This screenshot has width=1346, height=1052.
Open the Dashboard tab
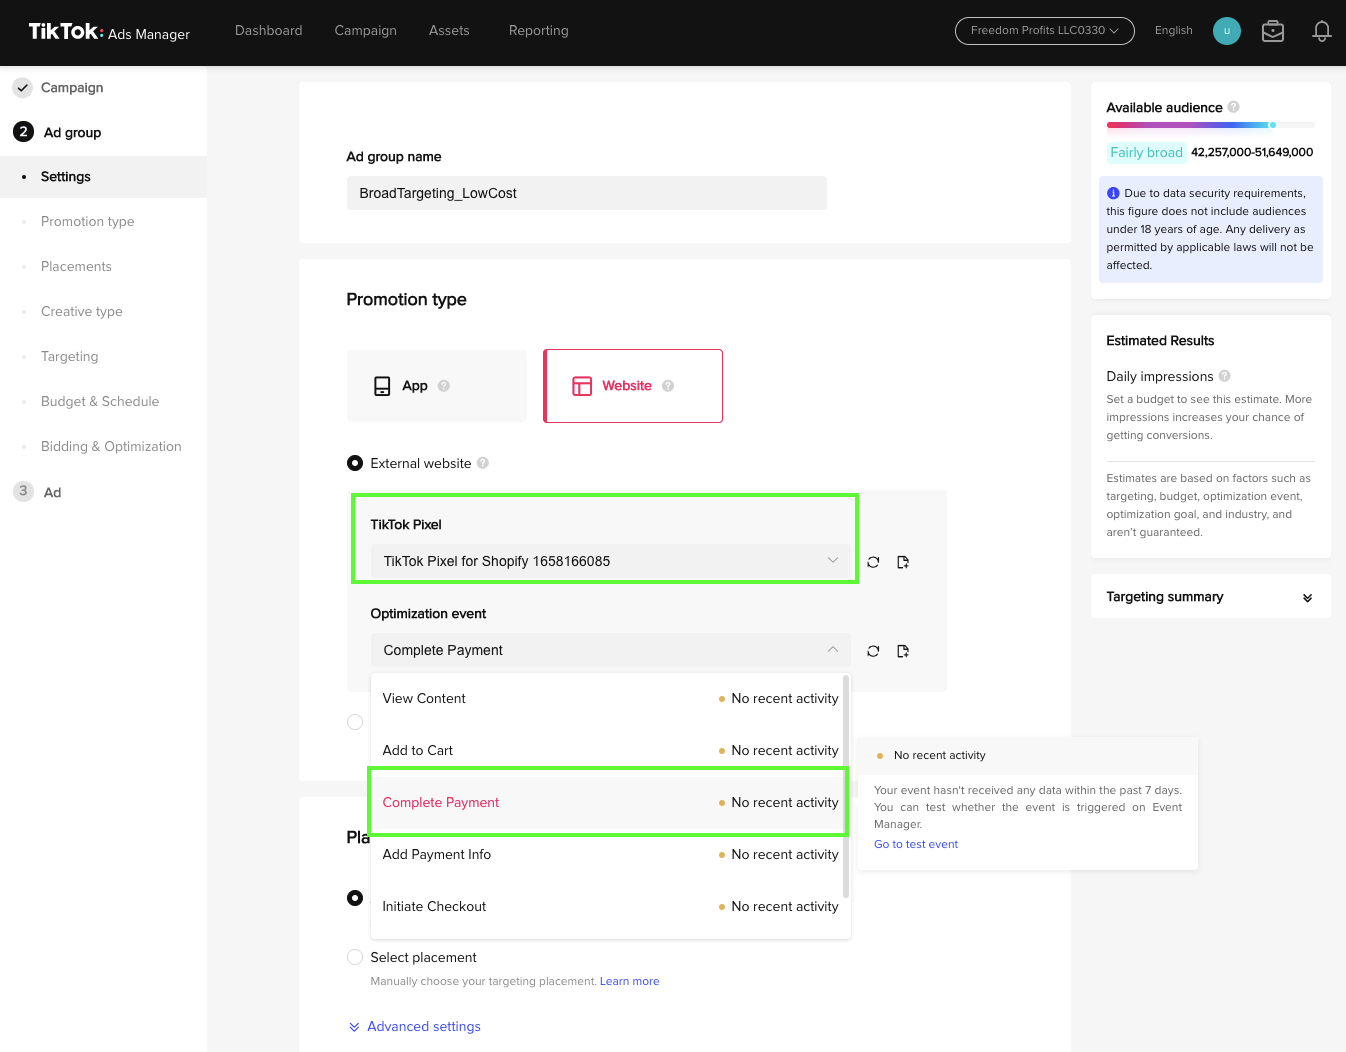[x=269, y=31]
